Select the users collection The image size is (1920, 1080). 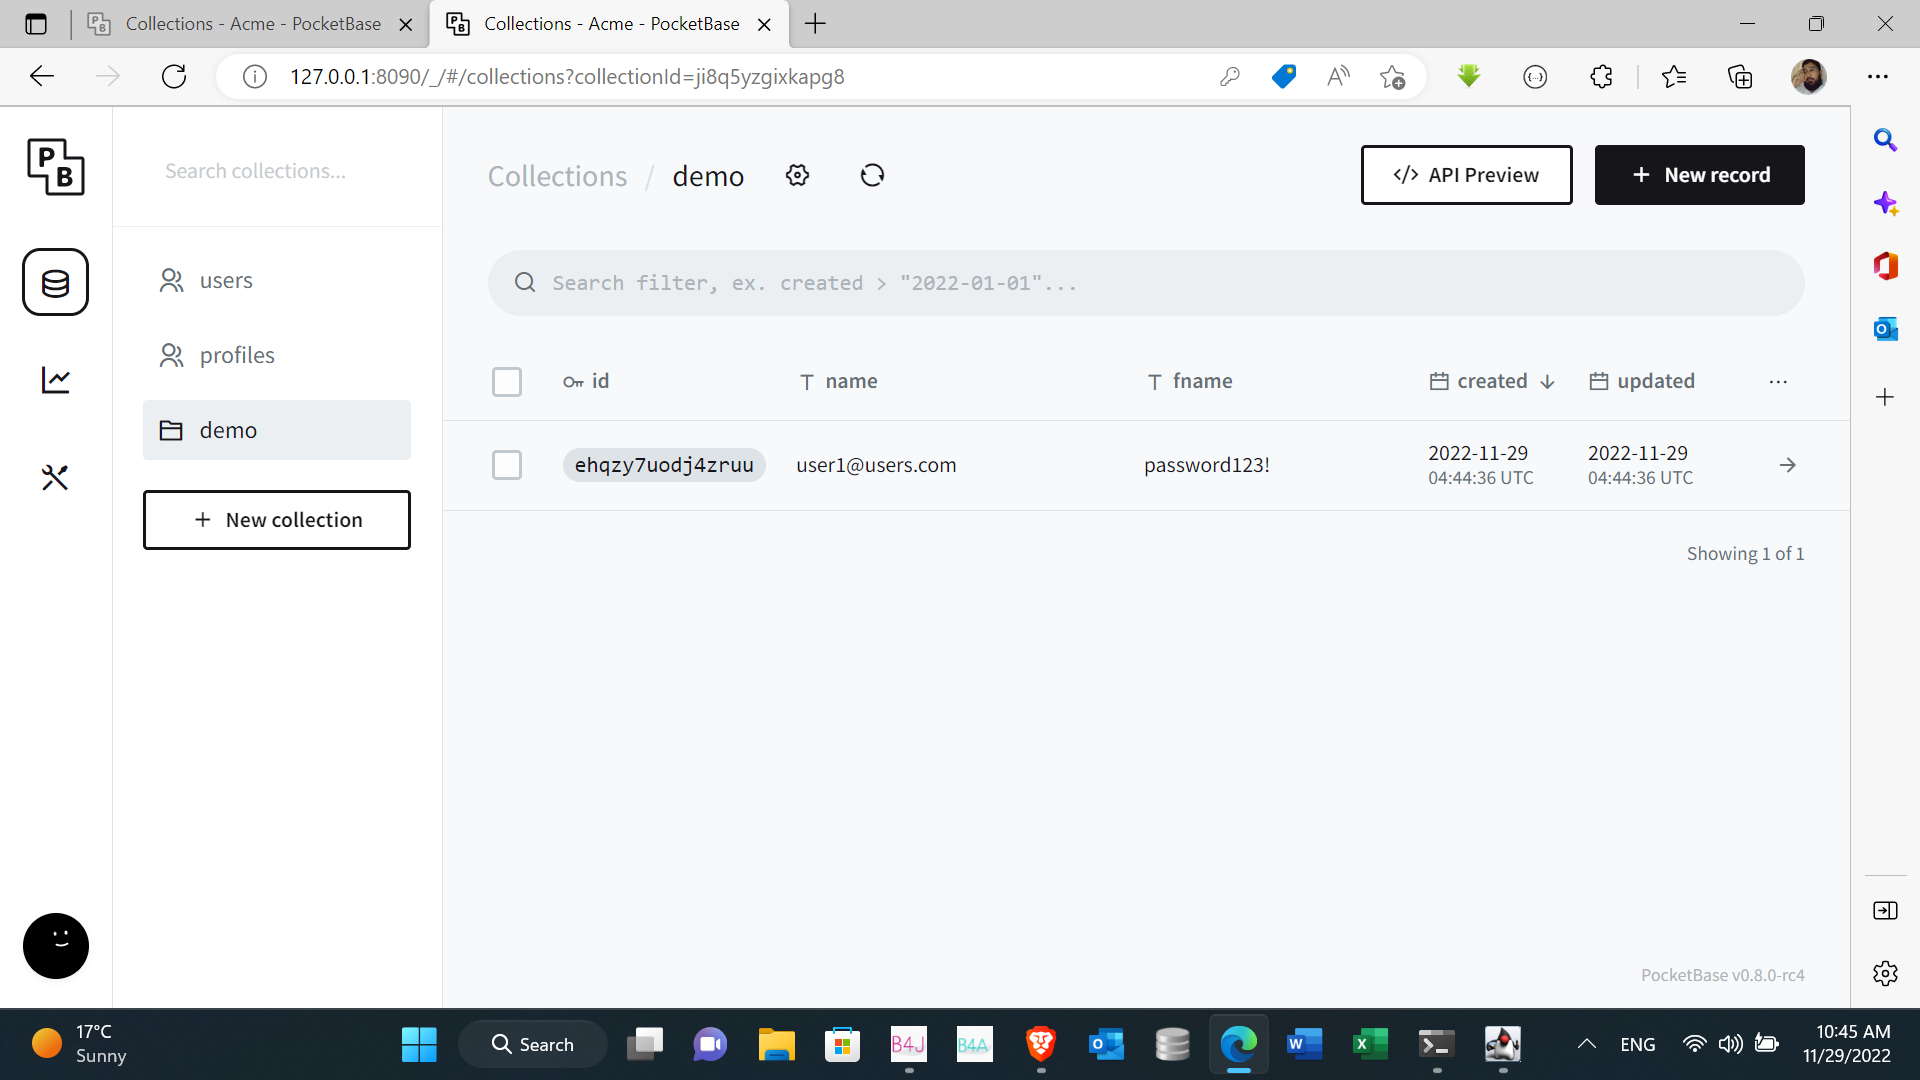pos(226,281)
